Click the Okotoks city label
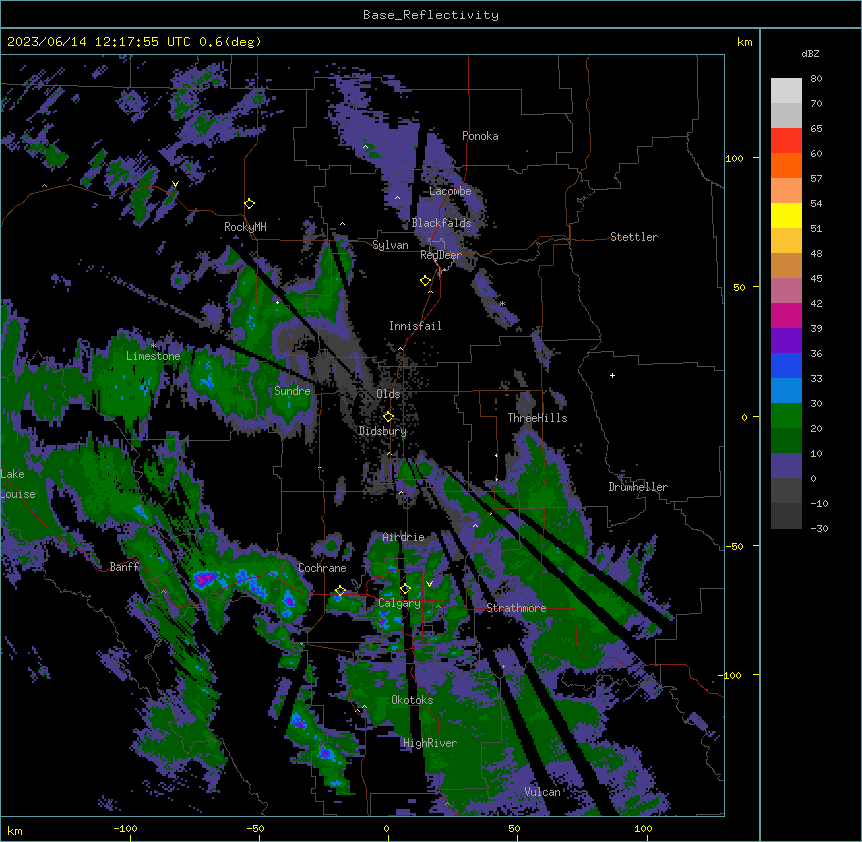 click(412, 700)
